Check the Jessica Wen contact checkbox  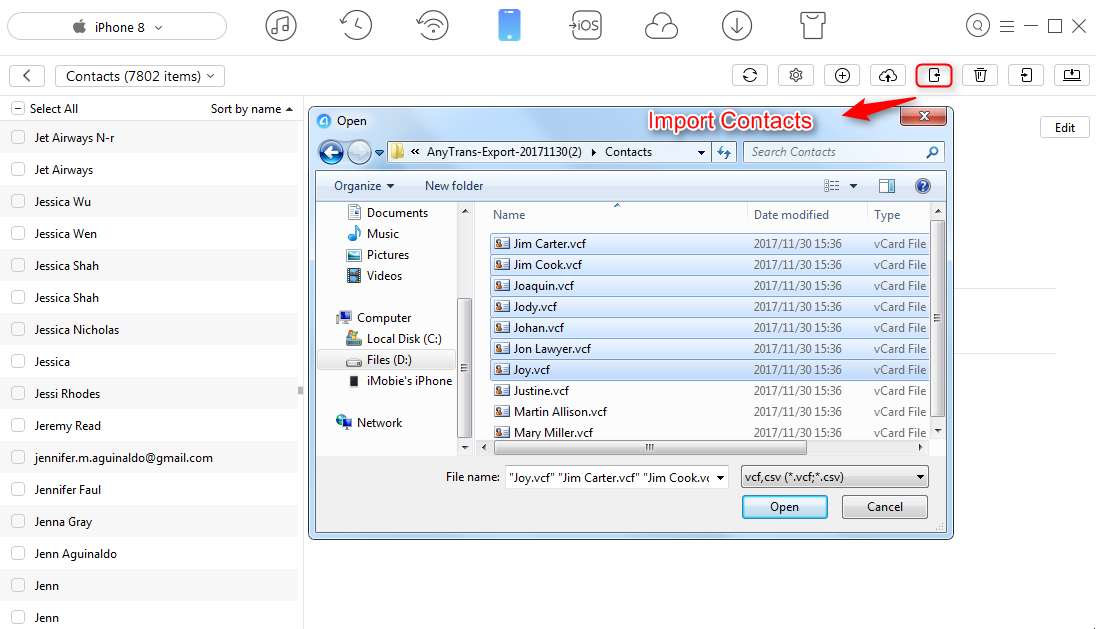coord(18,233)
